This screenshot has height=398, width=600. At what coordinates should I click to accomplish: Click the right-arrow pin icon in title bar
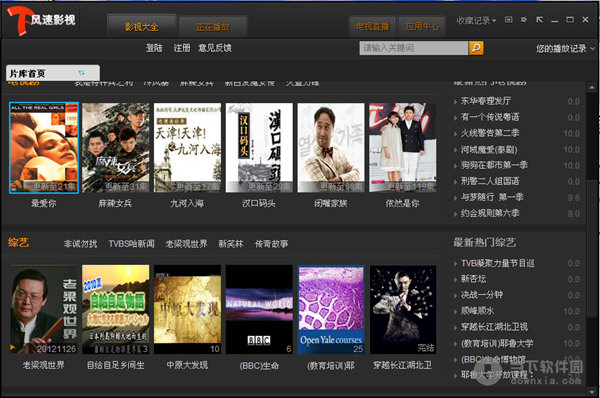[524, 20]
